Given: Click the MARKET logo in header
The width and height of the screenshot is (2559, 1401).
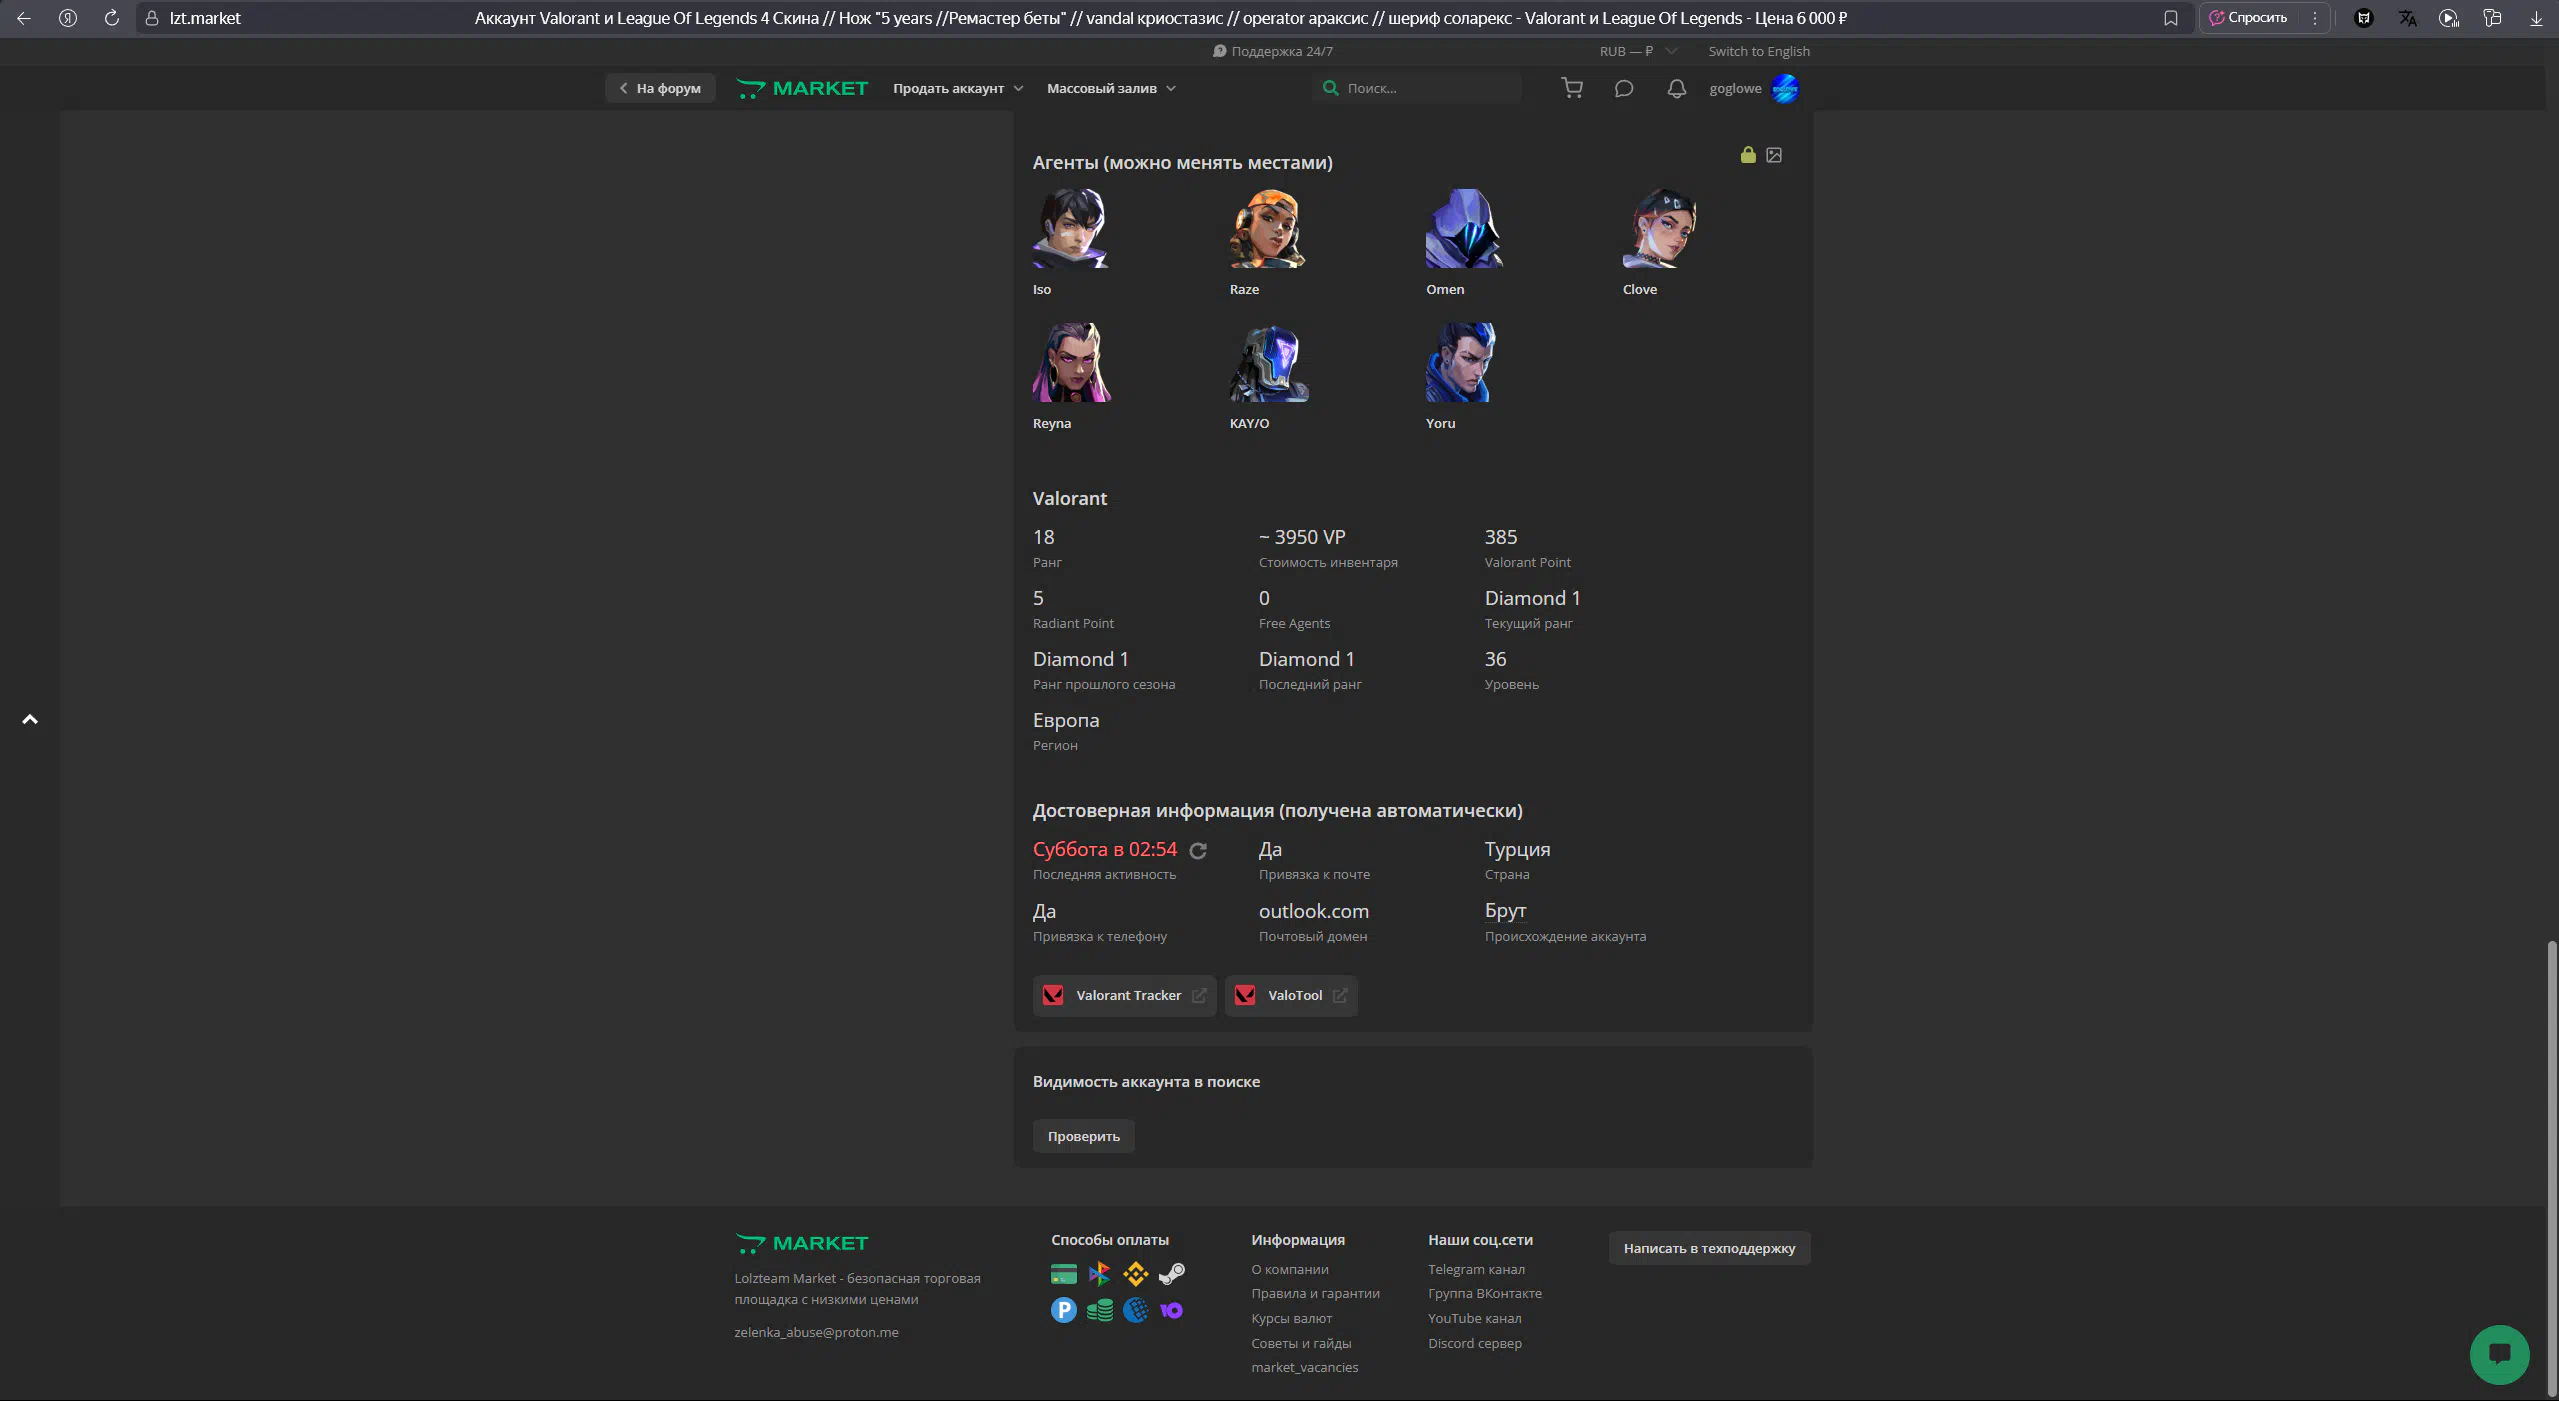Looking at the screenshot, I should [802, 88].
